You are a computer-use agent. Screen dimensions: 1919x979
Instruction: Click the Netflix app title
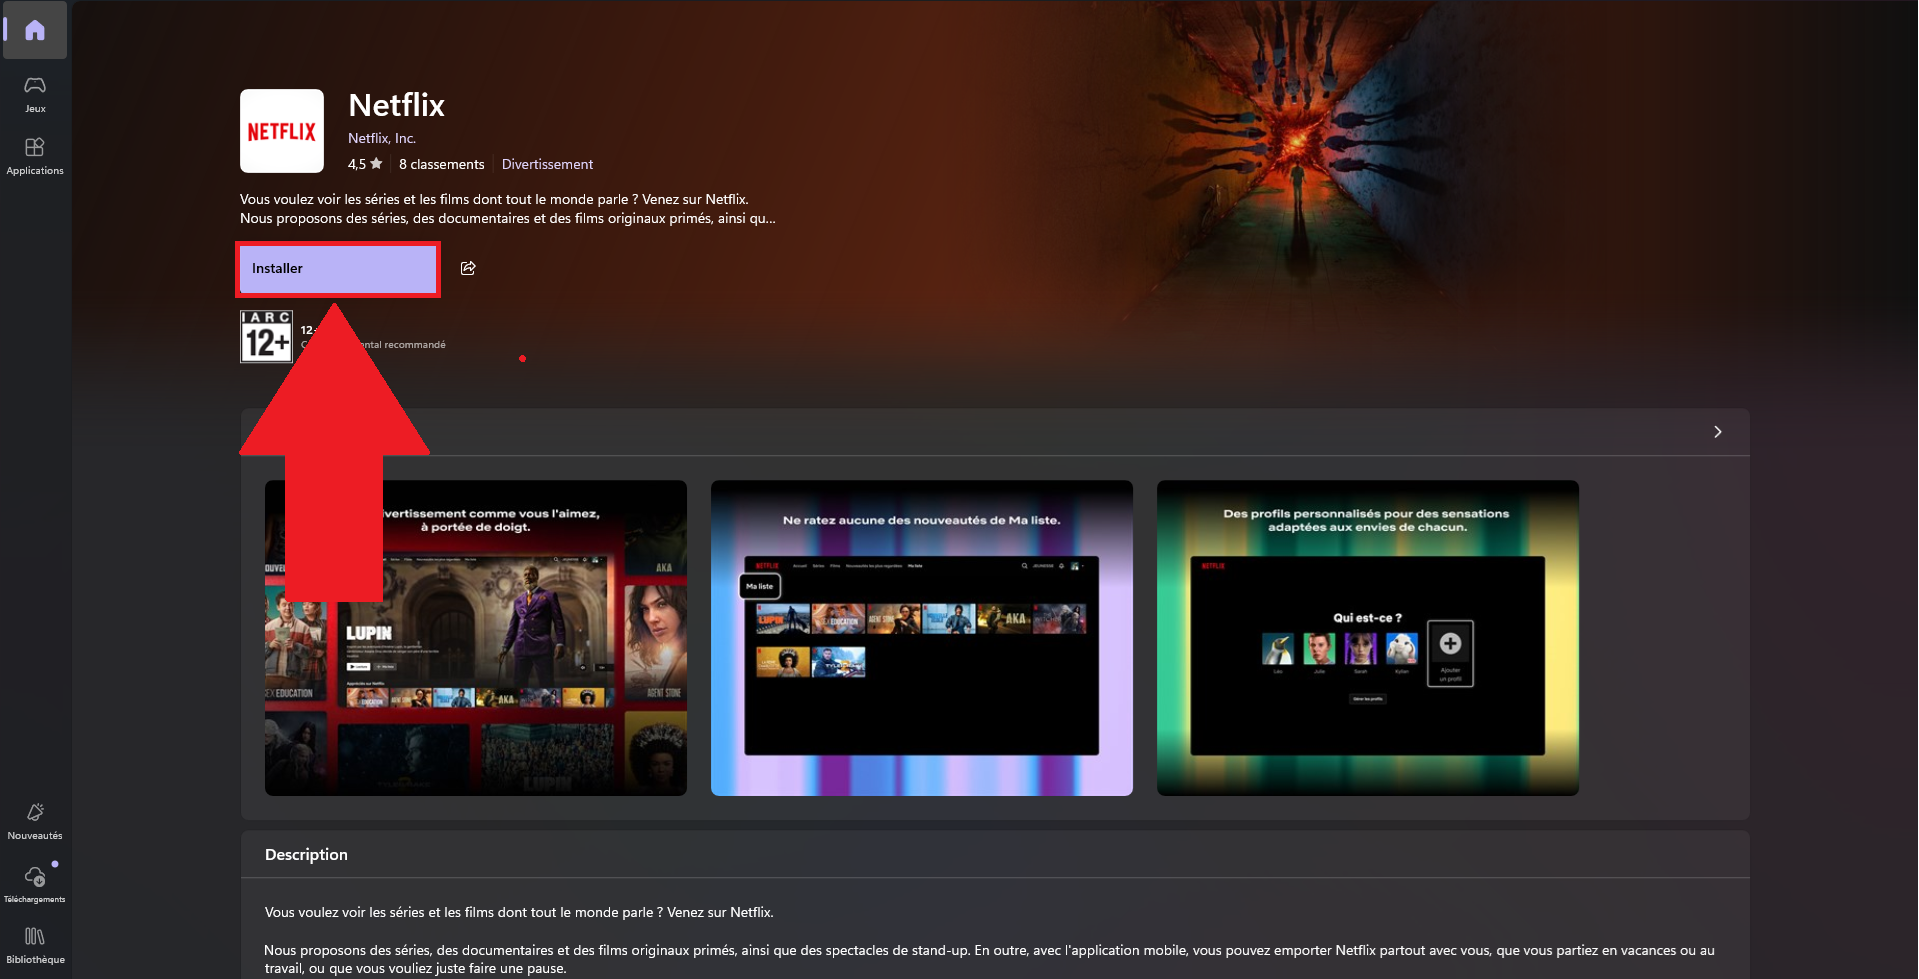click(x=397, y=105)
